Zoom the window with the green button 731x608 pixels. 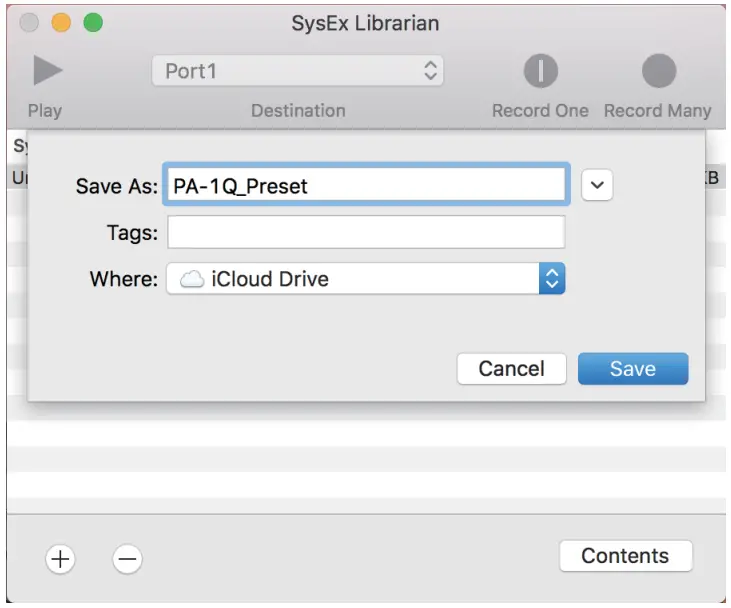92,23
